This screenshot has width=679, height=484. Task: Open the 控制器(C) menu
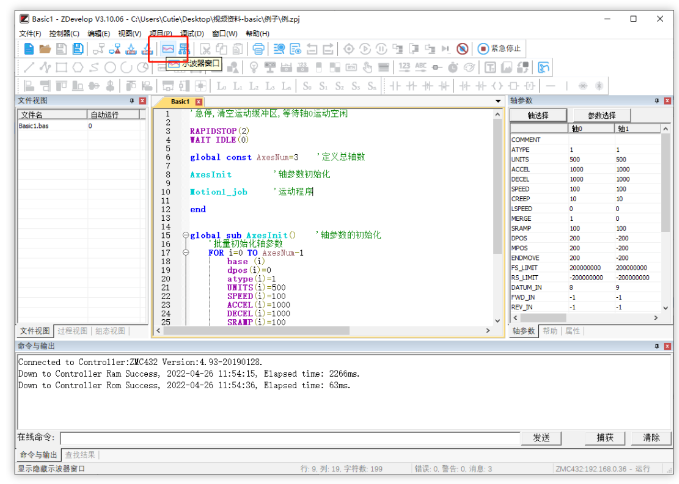(x=64, y=33)
